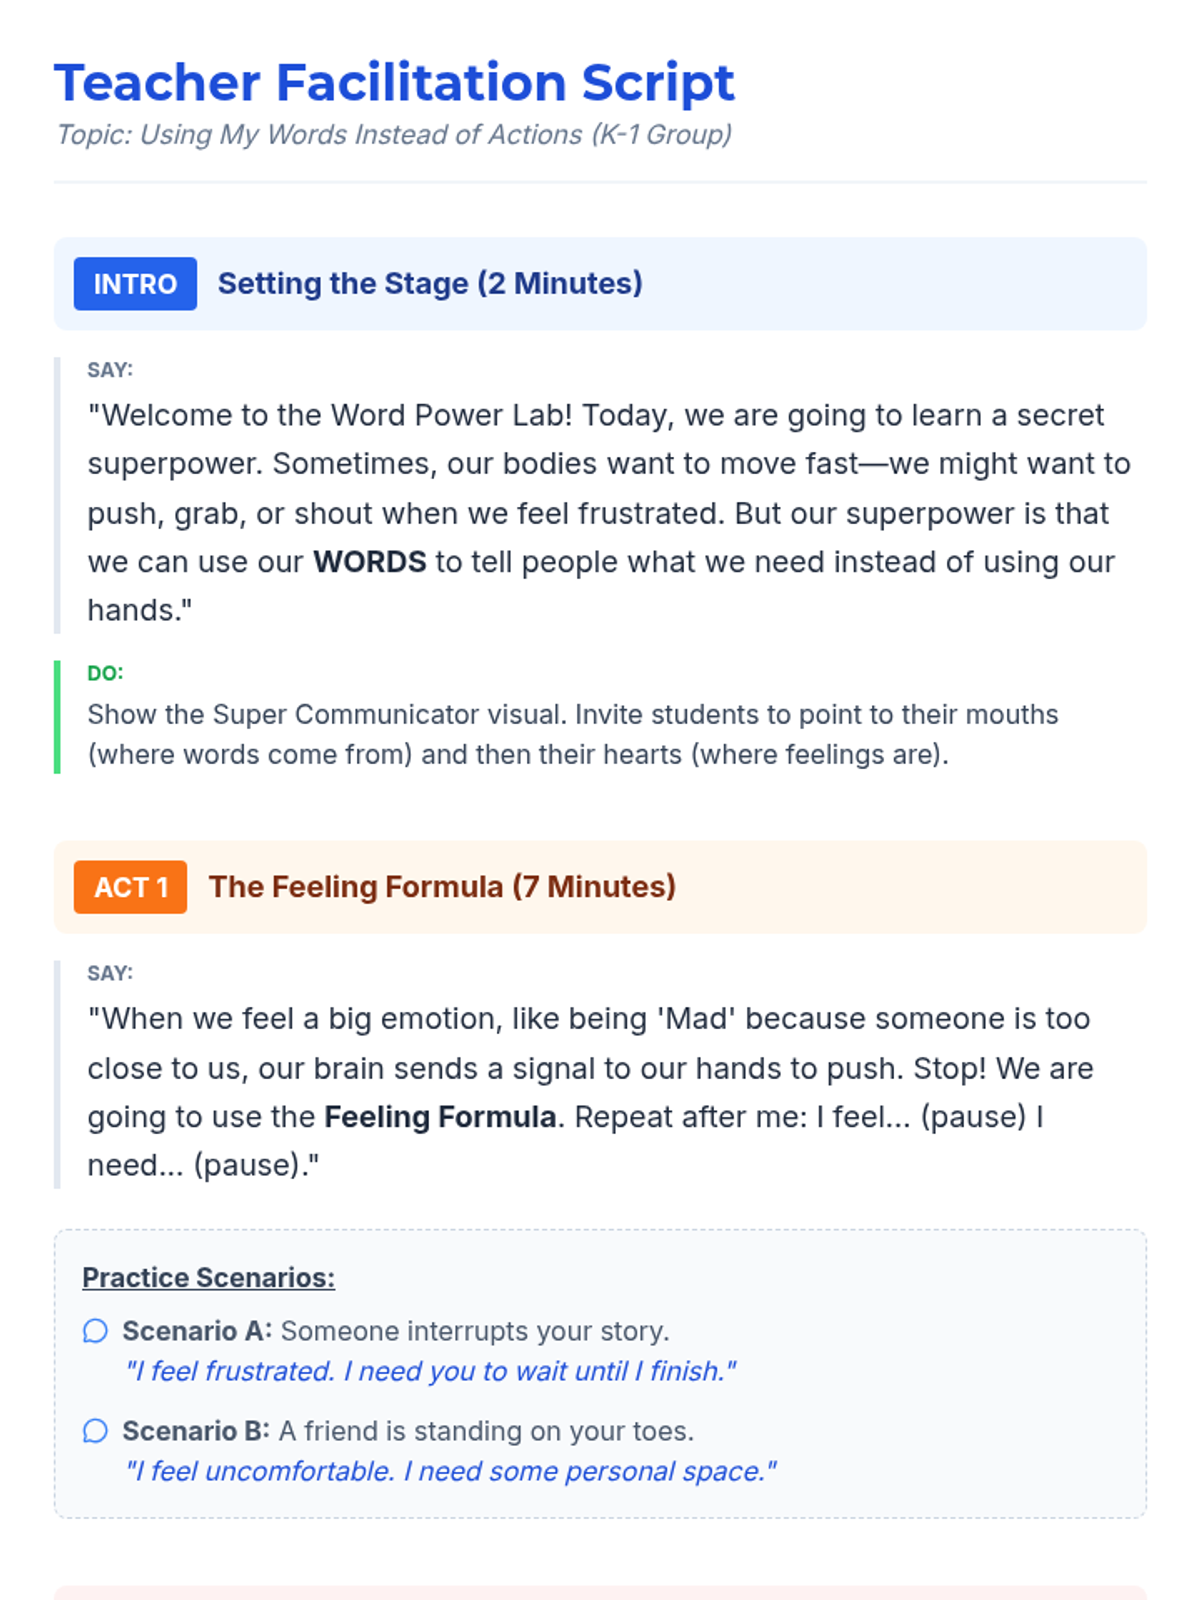Image resolution: width=1200 pixels, height=1600 pixels.
Task: Click the speech bubble icon beside Scenario A
Action: (x=95, y=1331)
